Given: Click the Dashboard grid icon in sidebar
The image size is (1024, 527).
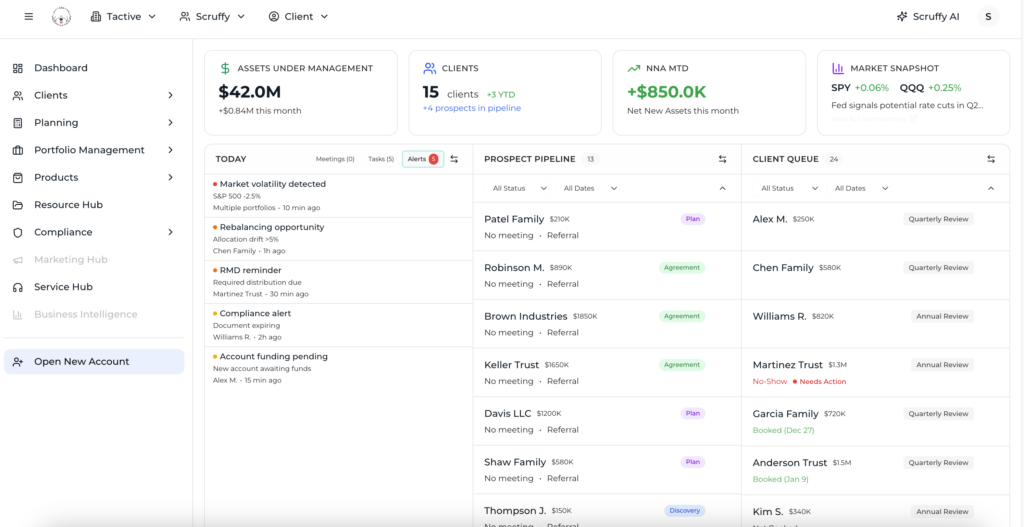Looking at the screenshot, I should [x=18, y=68].
